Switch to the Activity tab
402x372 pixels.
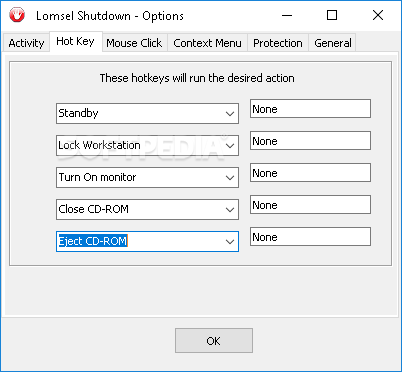click(x=26, y=43)
